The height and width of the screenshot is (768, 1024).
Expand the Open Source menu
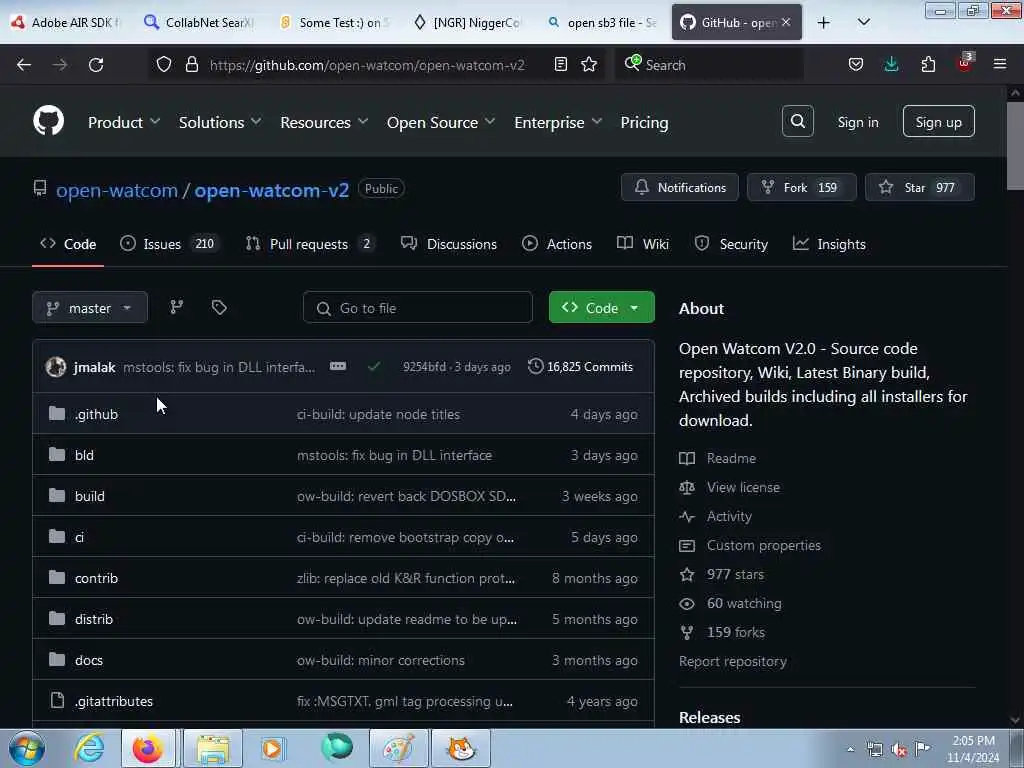coord(441,122)
